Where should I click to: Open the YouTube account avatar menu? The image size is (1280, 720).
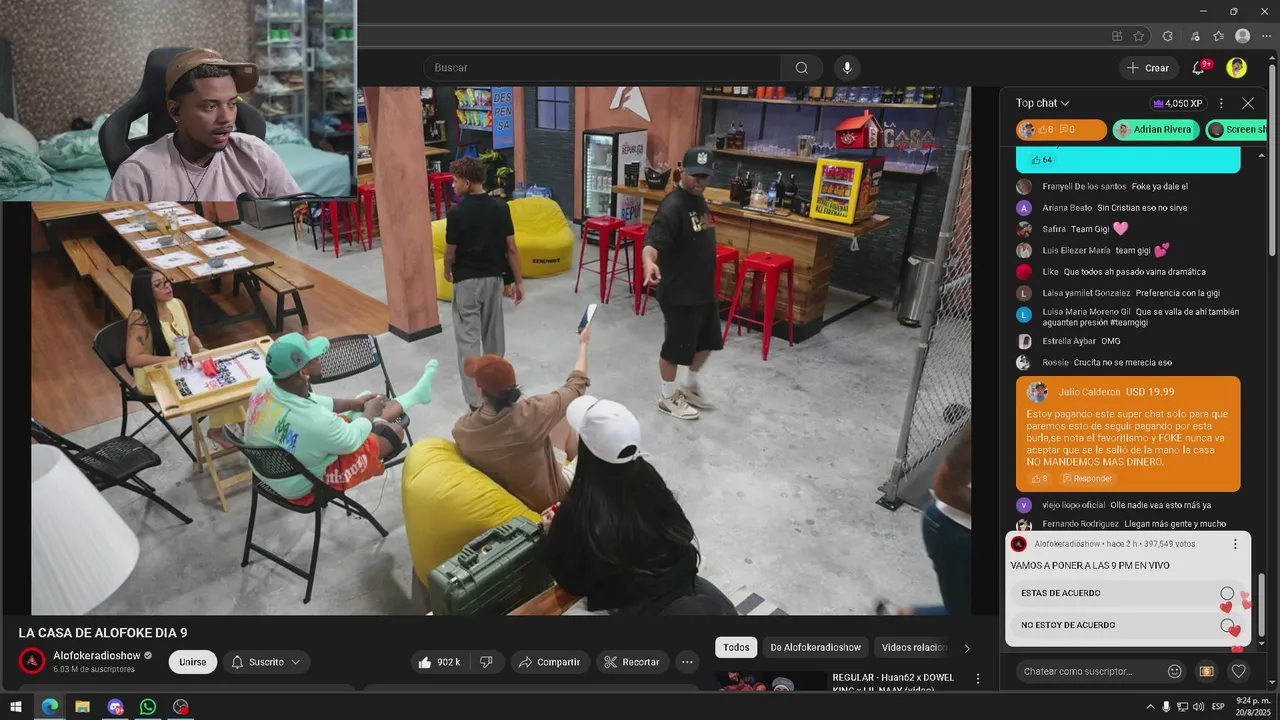tap(1237, 68)
